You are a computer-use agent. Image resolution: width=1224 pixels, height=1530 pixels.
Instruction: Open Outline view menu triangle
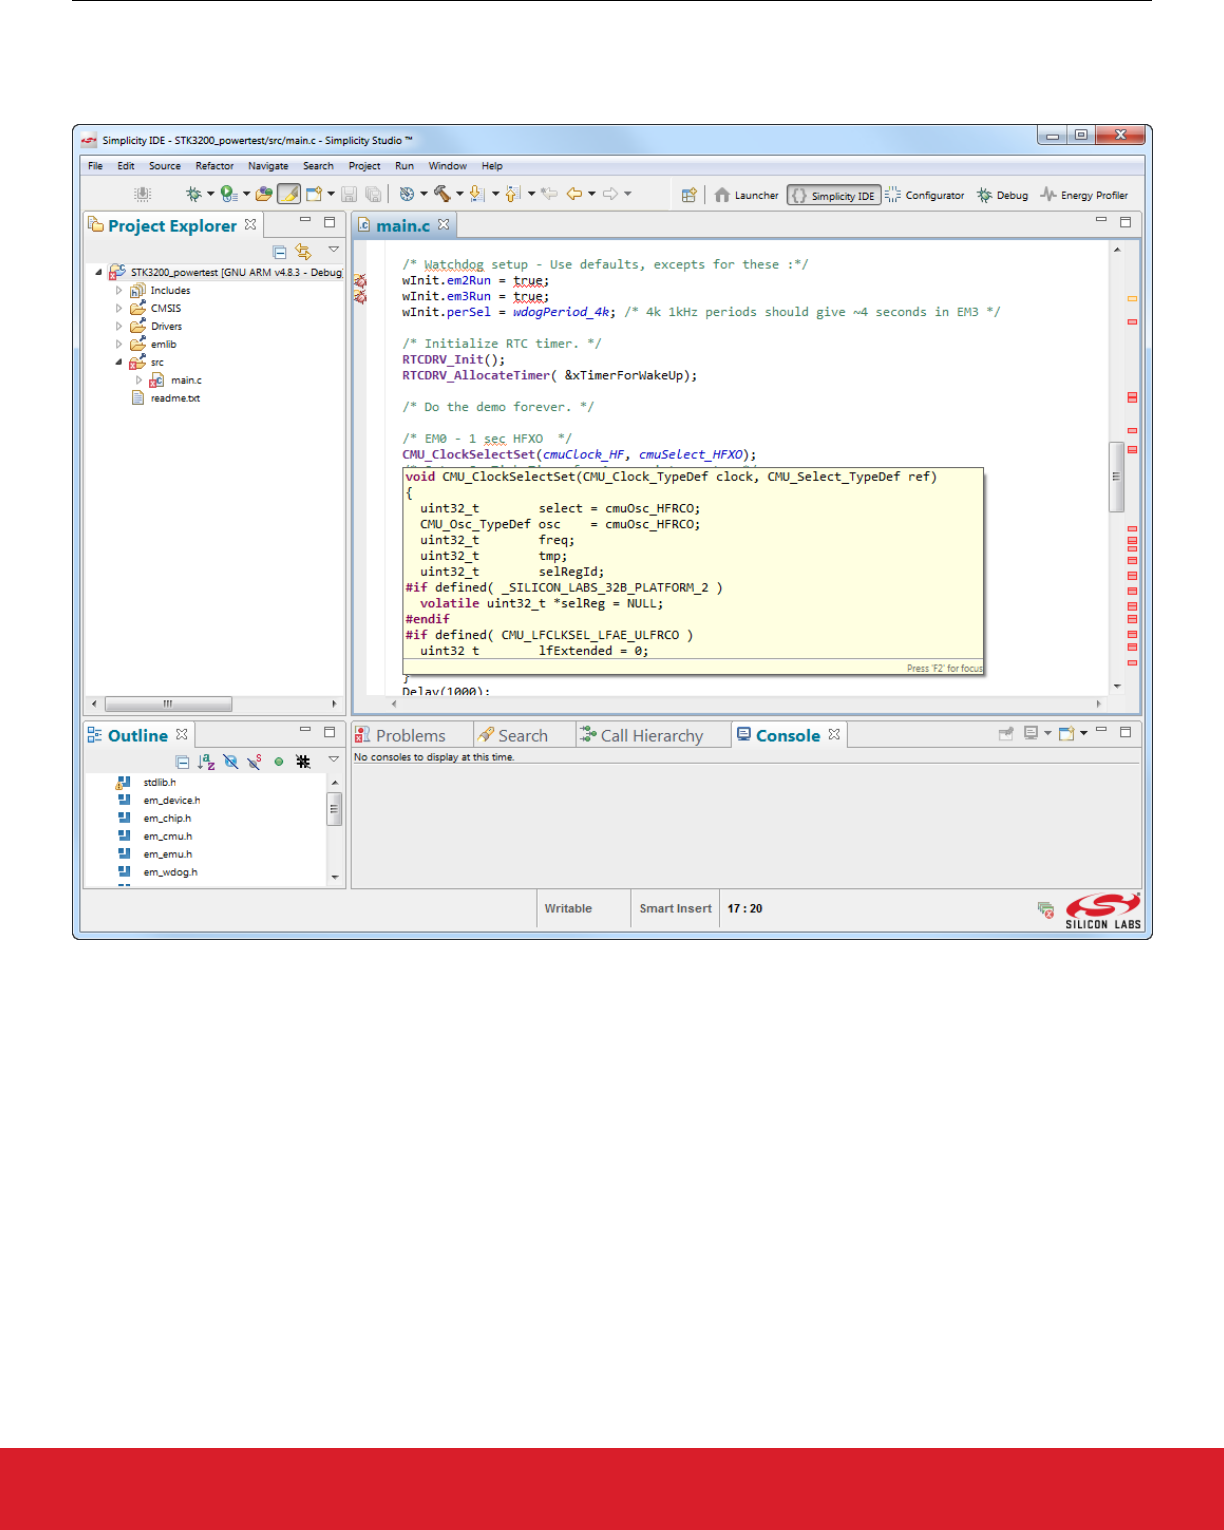point(334,760)
